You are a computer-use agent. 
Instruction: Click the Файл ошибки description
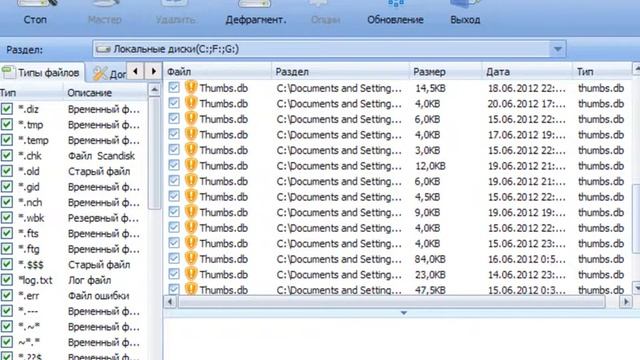click(98, 296)
